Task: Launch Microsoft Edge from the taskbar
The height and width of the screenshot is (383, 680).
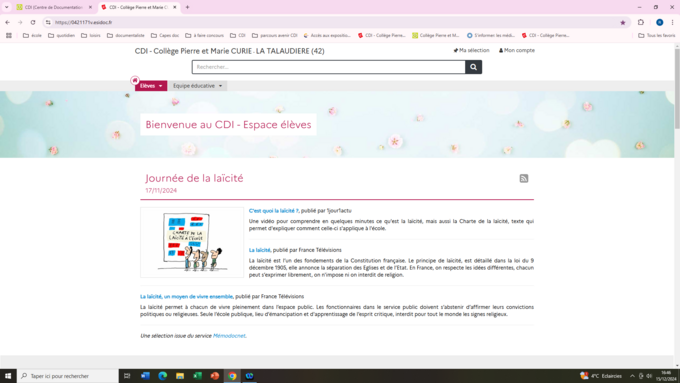Action: click(x=163, y=376)
